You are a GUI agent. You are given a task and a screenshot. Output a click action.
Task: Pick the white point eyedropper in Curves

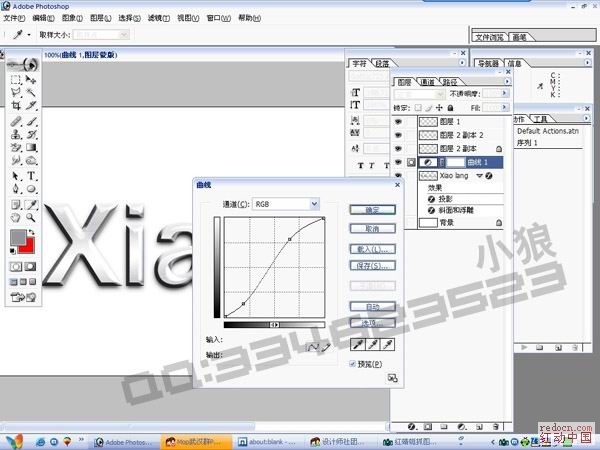pyautogui.click(x=388, y=344)
